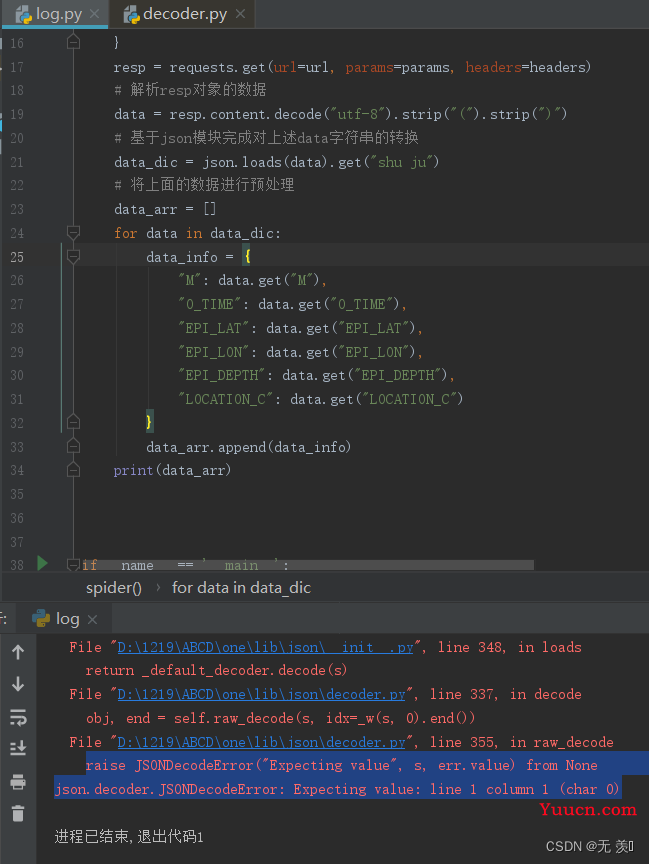The width and height of the screenshot is (649, 864).
Task: Click the print icon in the run console
Action: (x=18, y=781)
